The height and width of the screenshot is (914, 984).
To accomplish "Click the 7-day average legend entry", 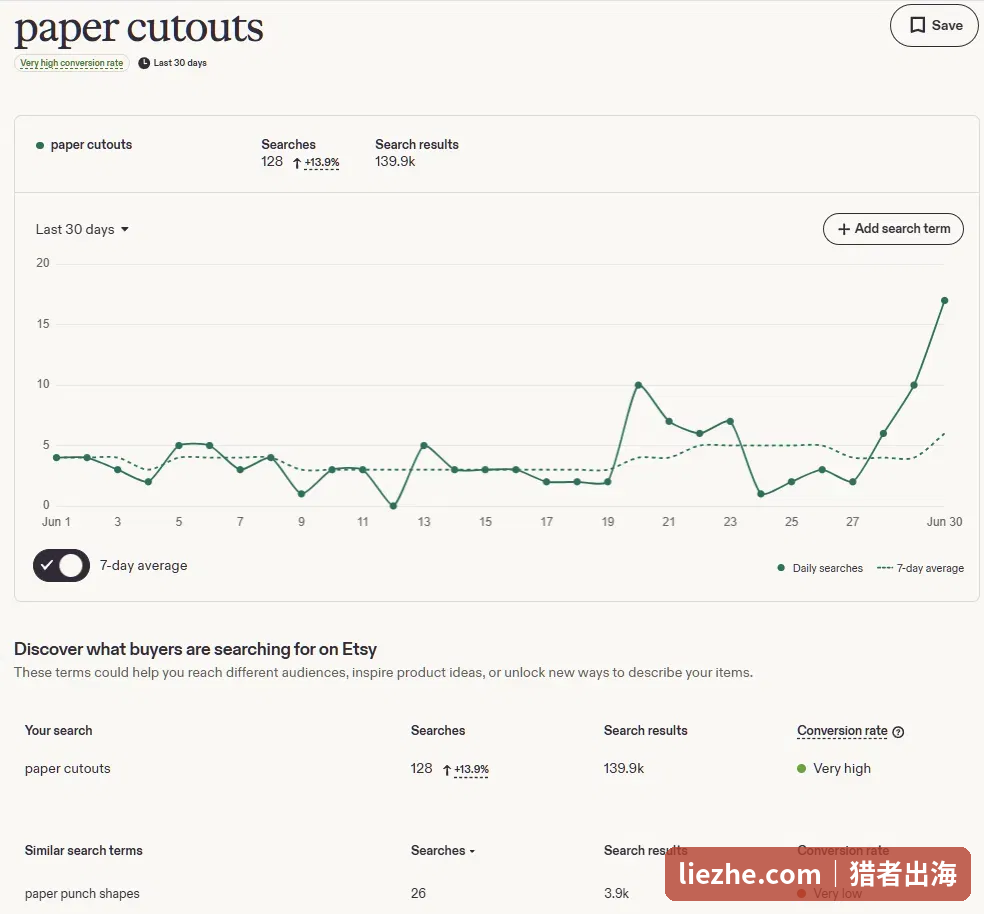I will click(920, 568).
